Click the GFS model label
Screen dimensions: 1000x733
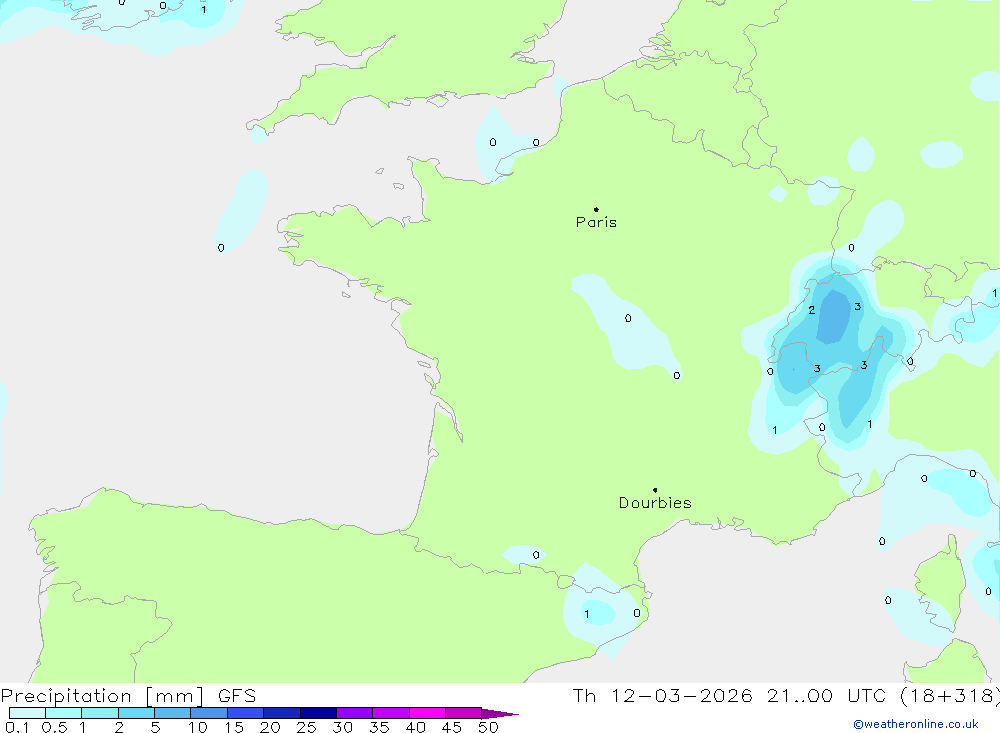pos(237,696)
